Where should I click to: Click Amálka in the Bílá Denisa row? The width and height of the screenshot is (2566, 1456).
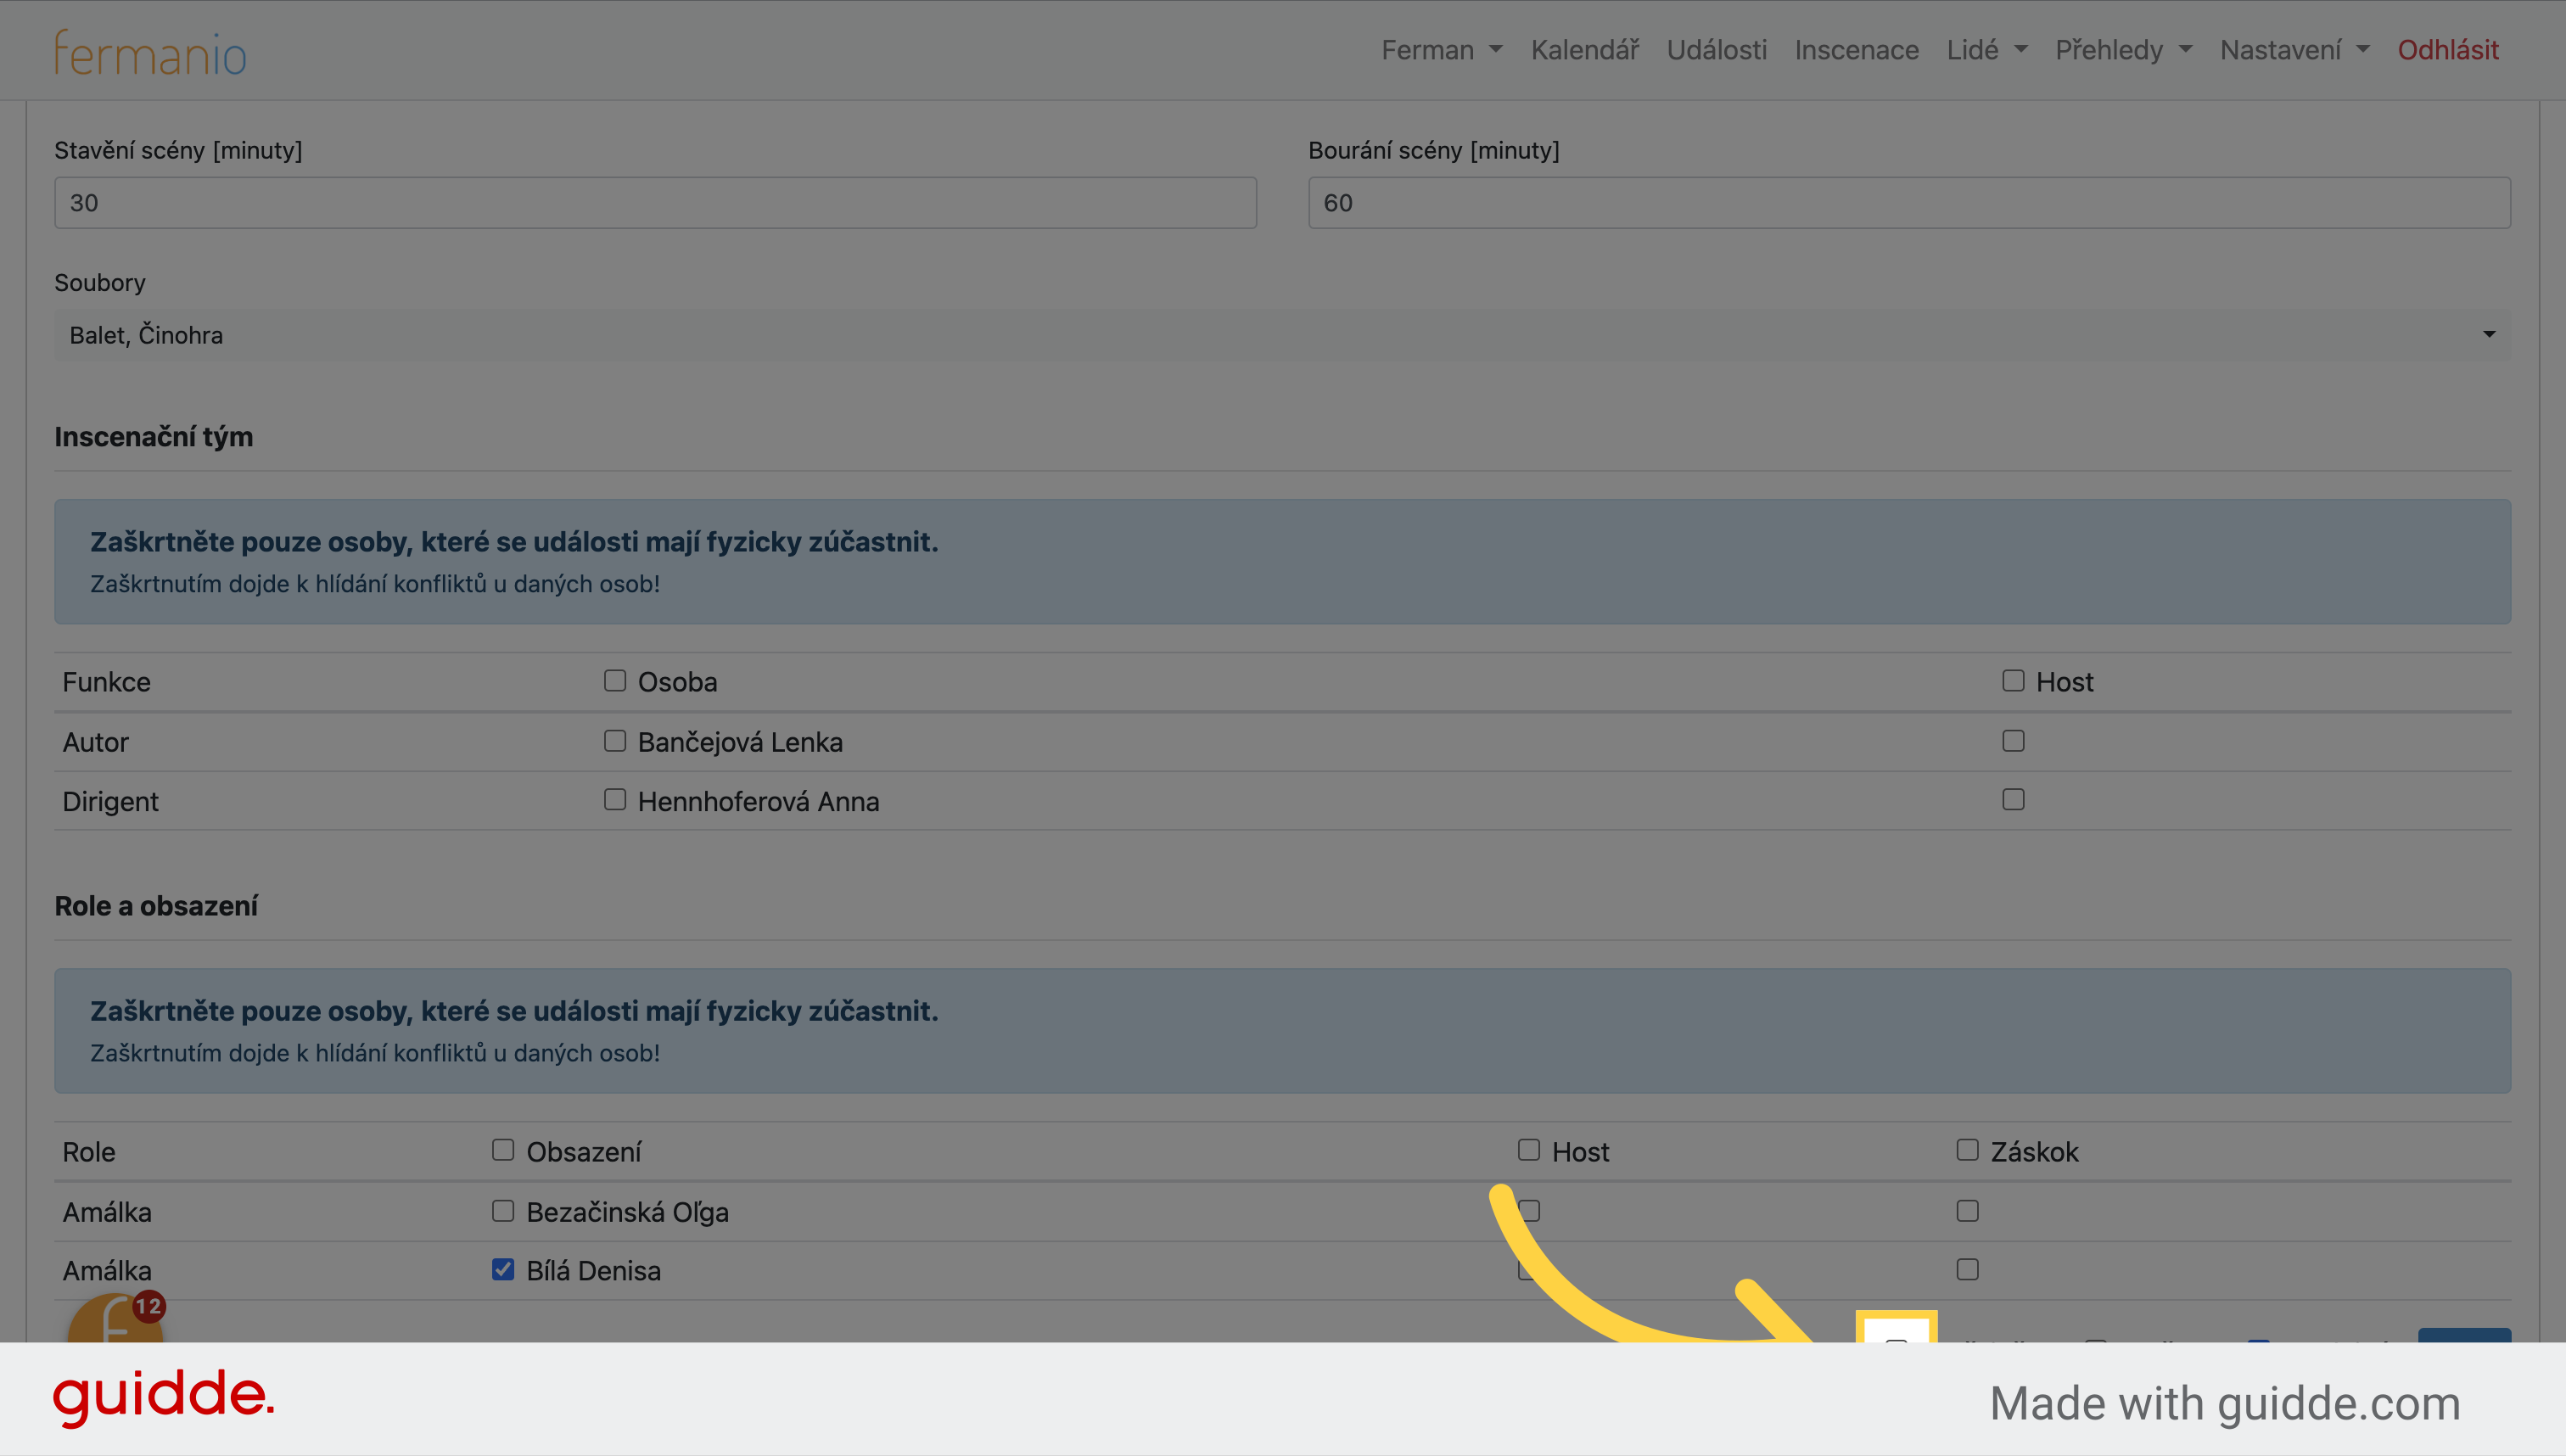[x=107, y=1271]
